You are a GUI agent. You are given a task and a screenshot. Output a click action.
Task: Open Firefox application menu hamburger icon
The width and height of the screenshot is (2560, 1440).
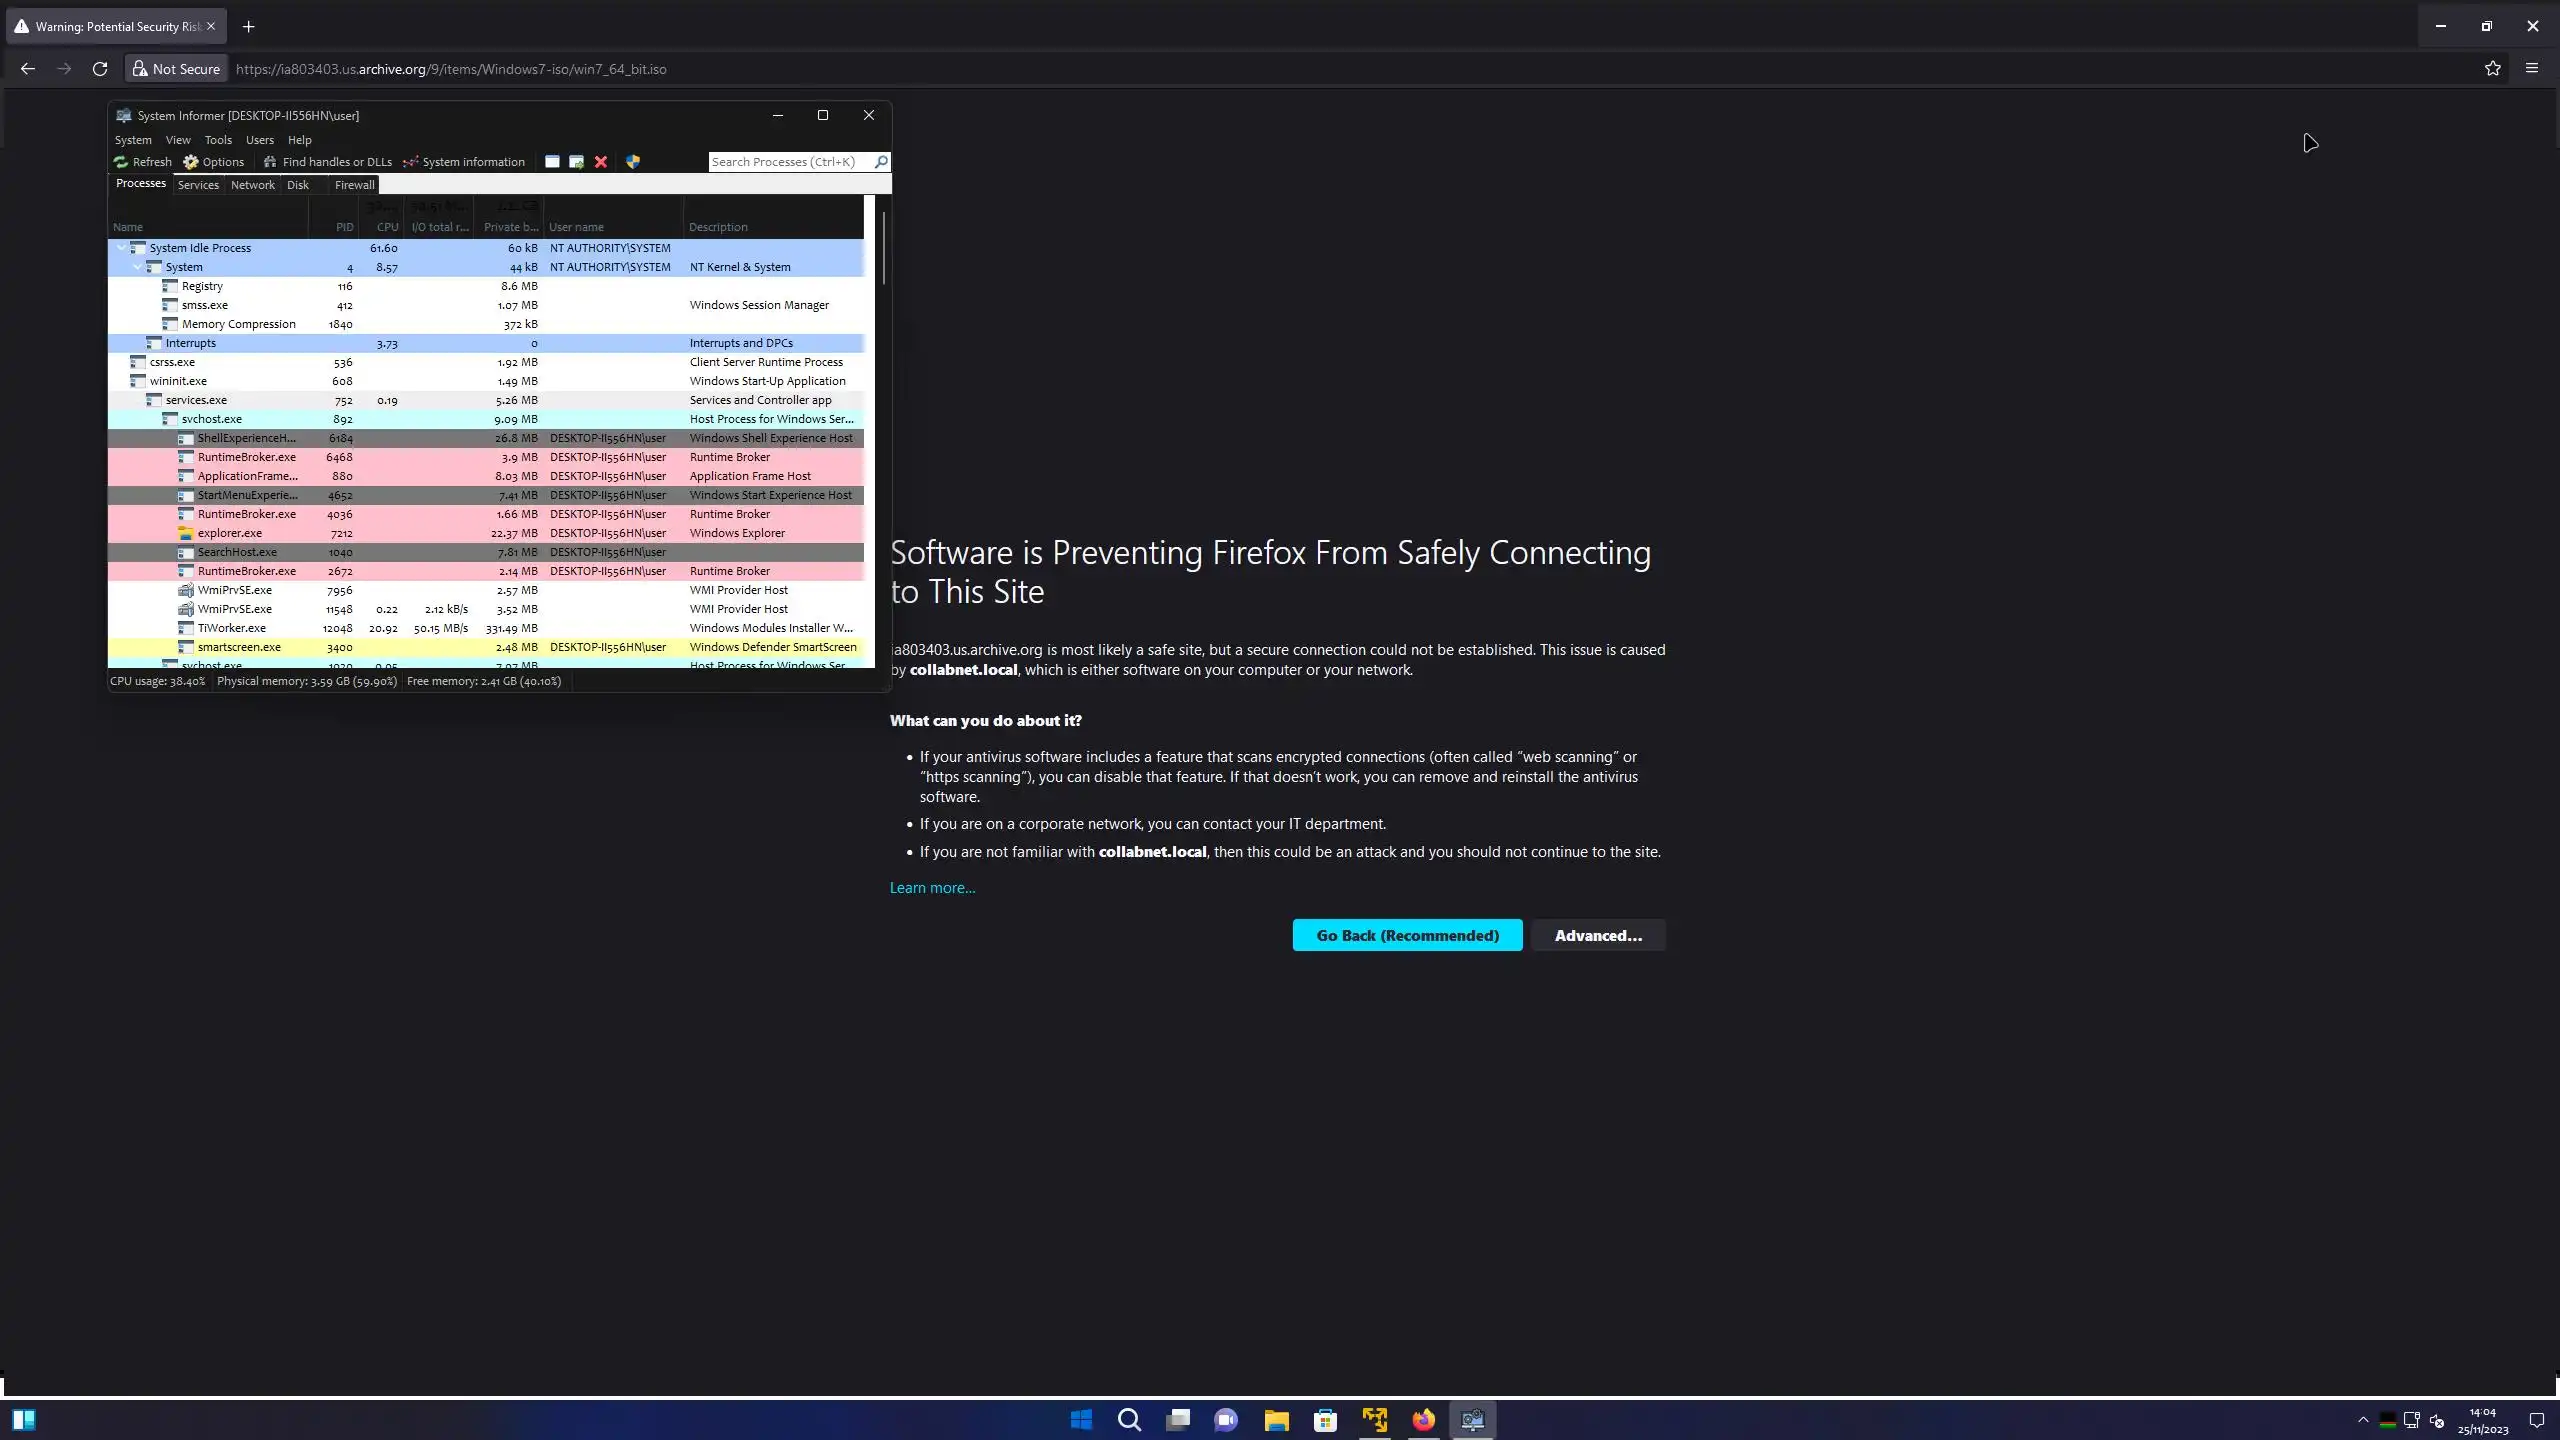pyautogui.click(x=2532, y=69)
